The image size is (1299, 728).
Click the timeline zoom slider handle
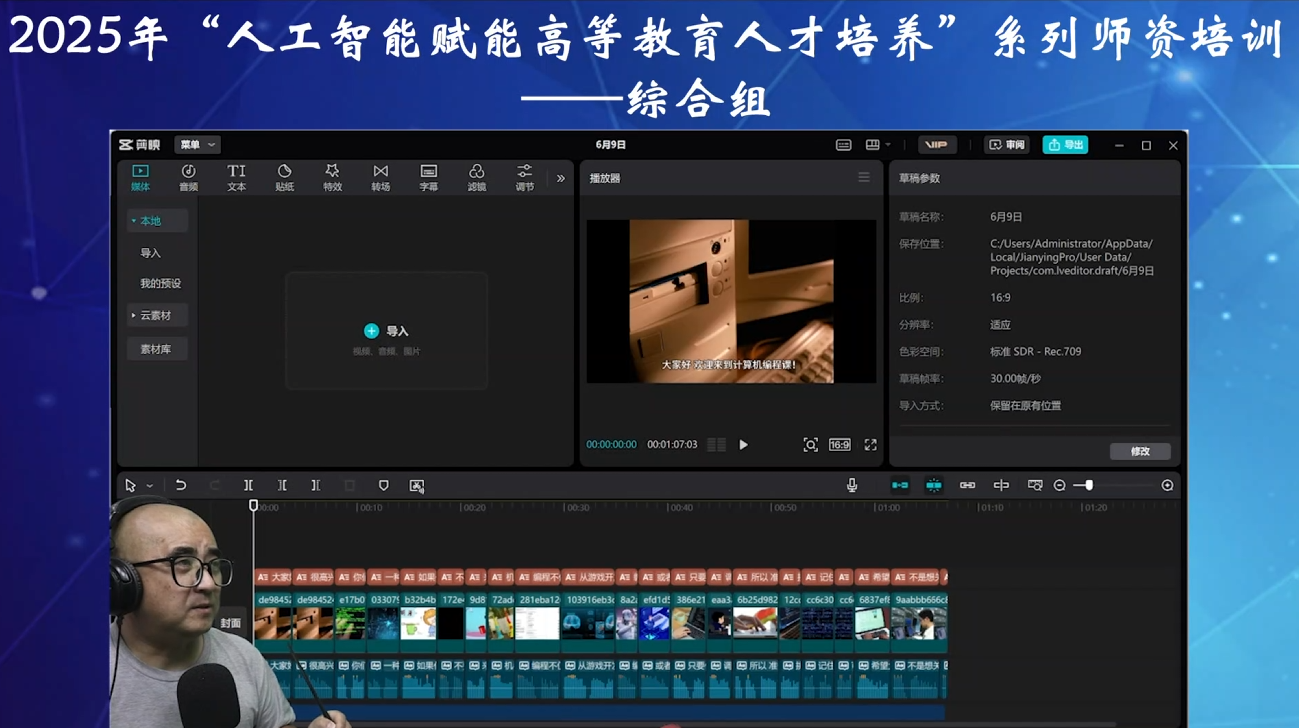coord(1089,485)
